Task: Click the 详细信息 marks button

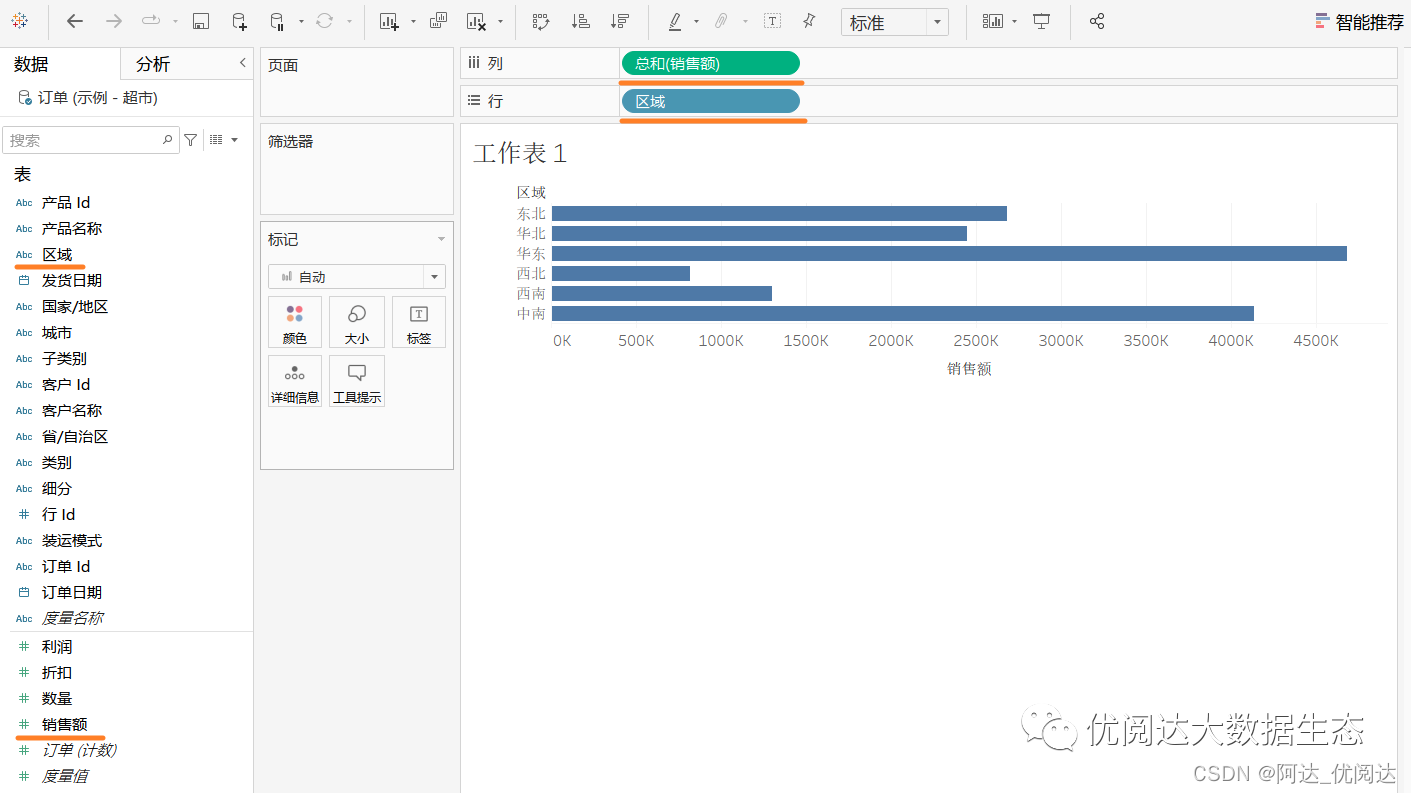Action: 294,381
